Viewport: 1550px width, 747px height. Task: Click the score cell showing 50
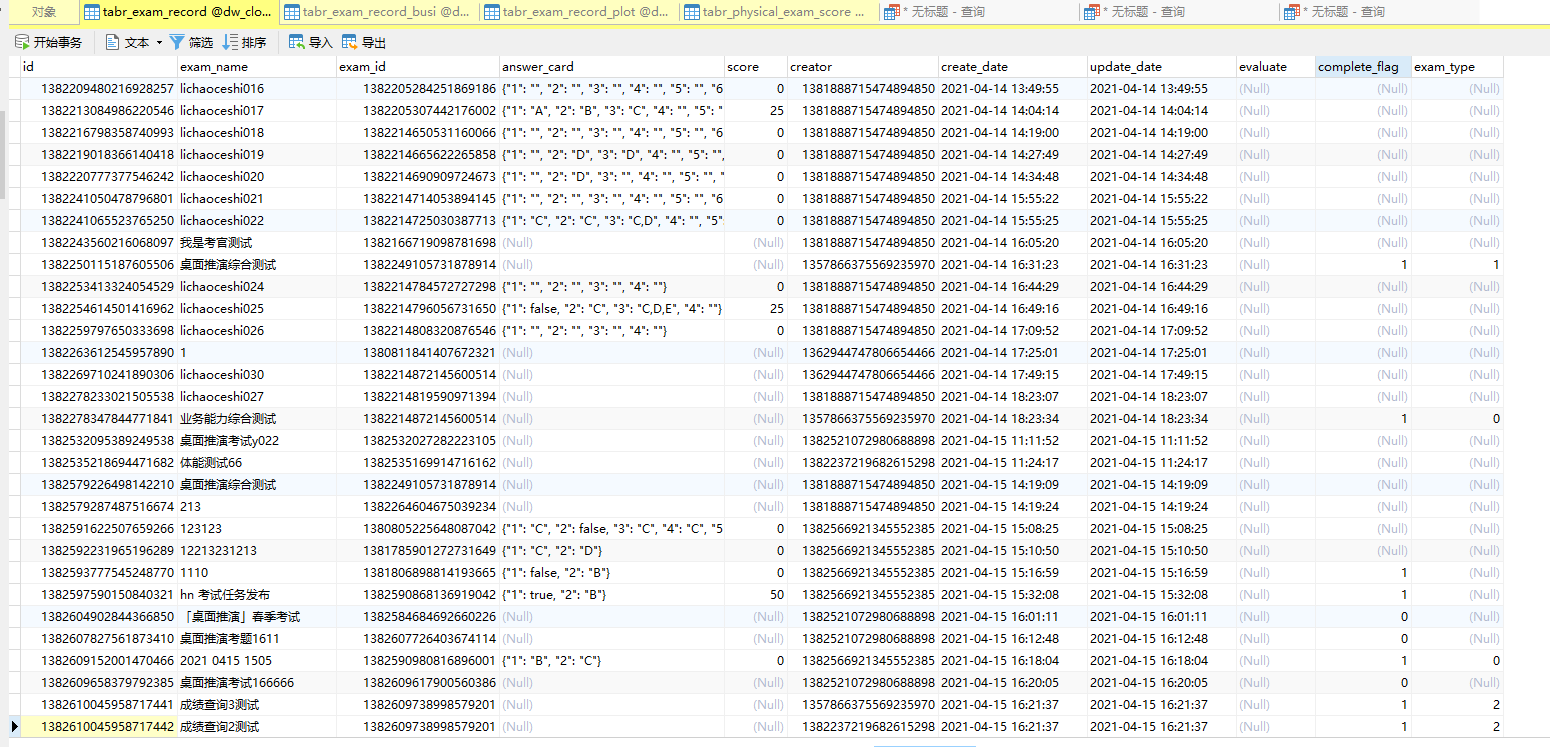756,594
